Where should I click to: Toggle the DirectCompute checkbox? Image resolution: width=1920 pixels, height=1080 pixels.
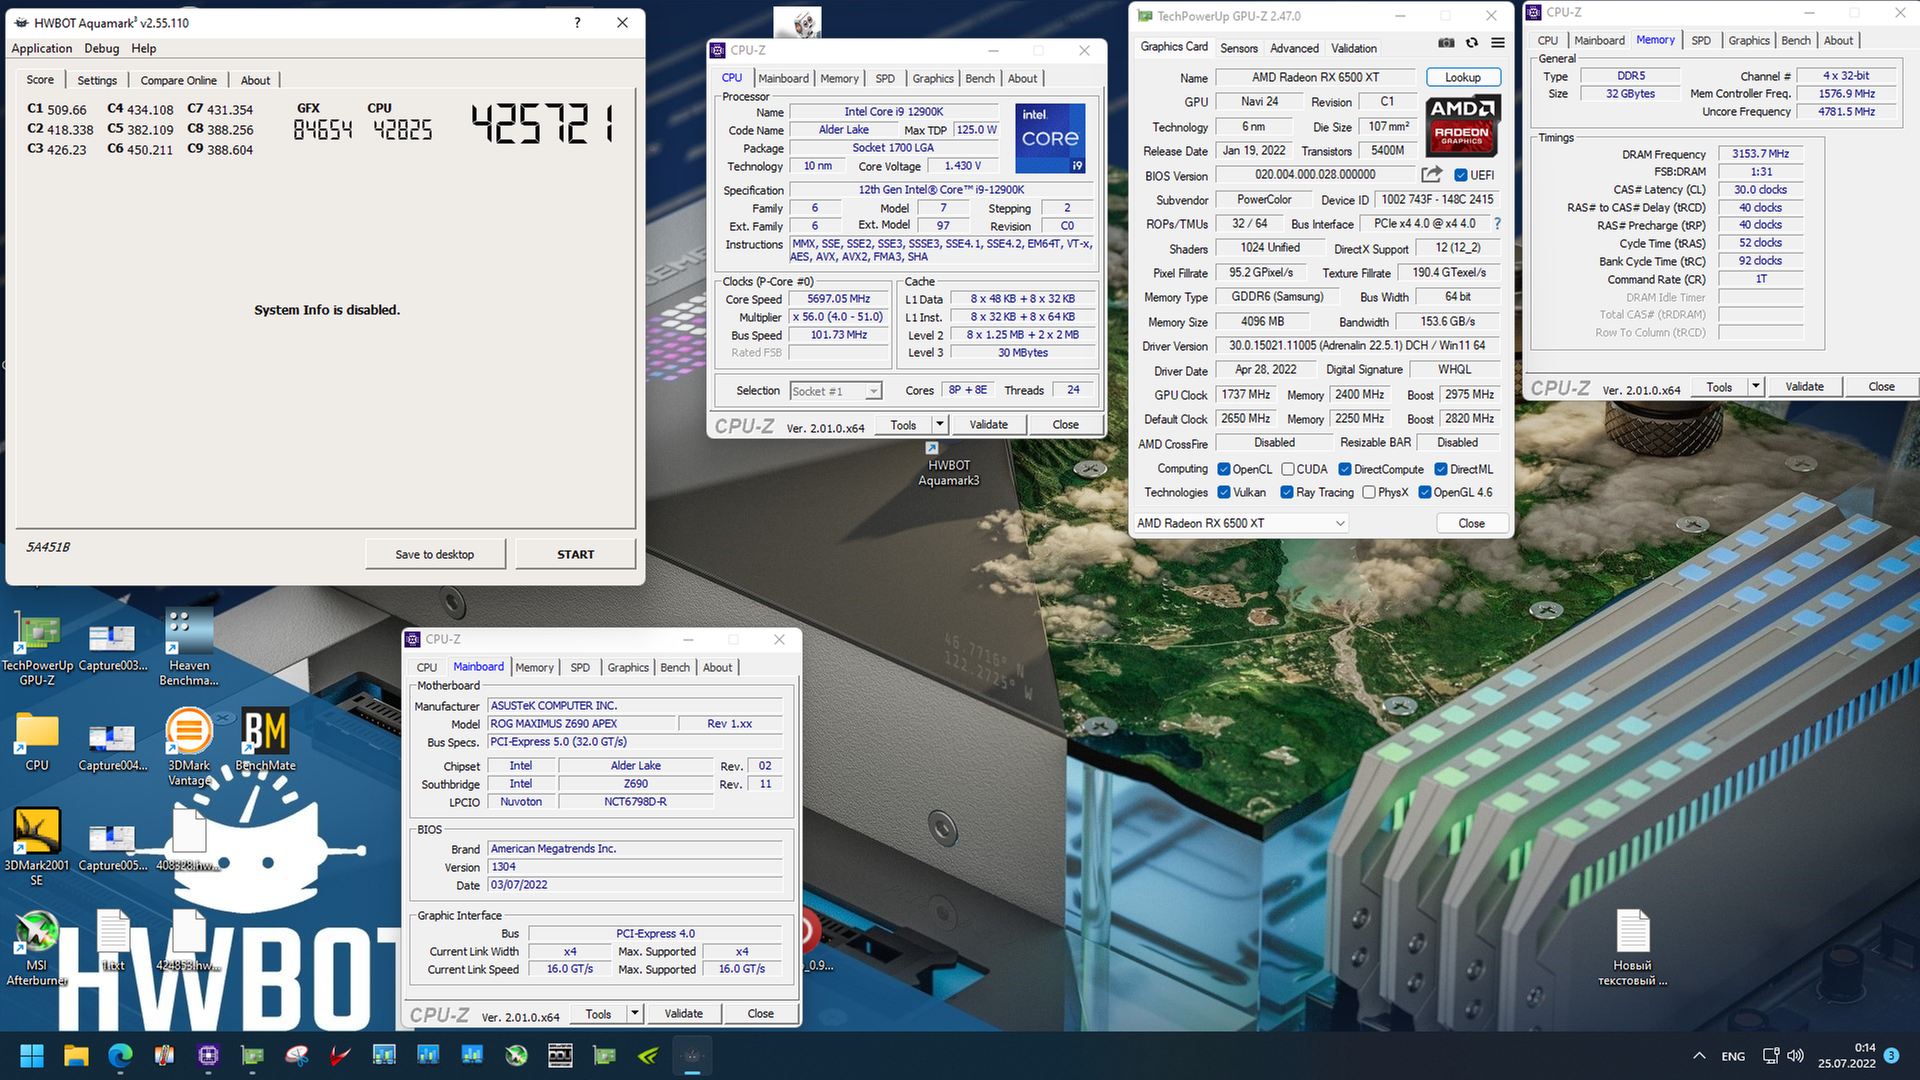click(x=1345, y=469)
